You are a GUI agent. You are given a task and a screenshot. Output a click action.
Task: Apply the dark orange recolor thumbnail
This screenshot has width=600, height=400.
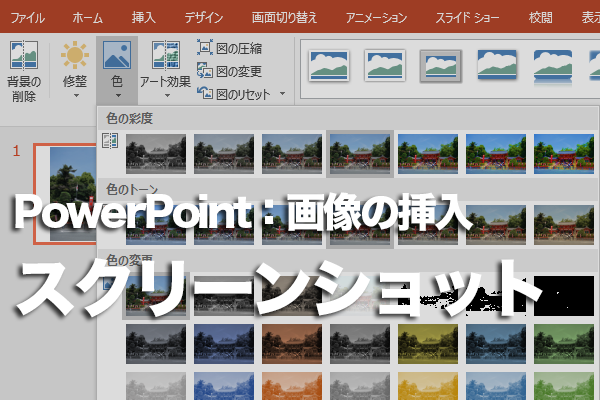coord(292,344)
